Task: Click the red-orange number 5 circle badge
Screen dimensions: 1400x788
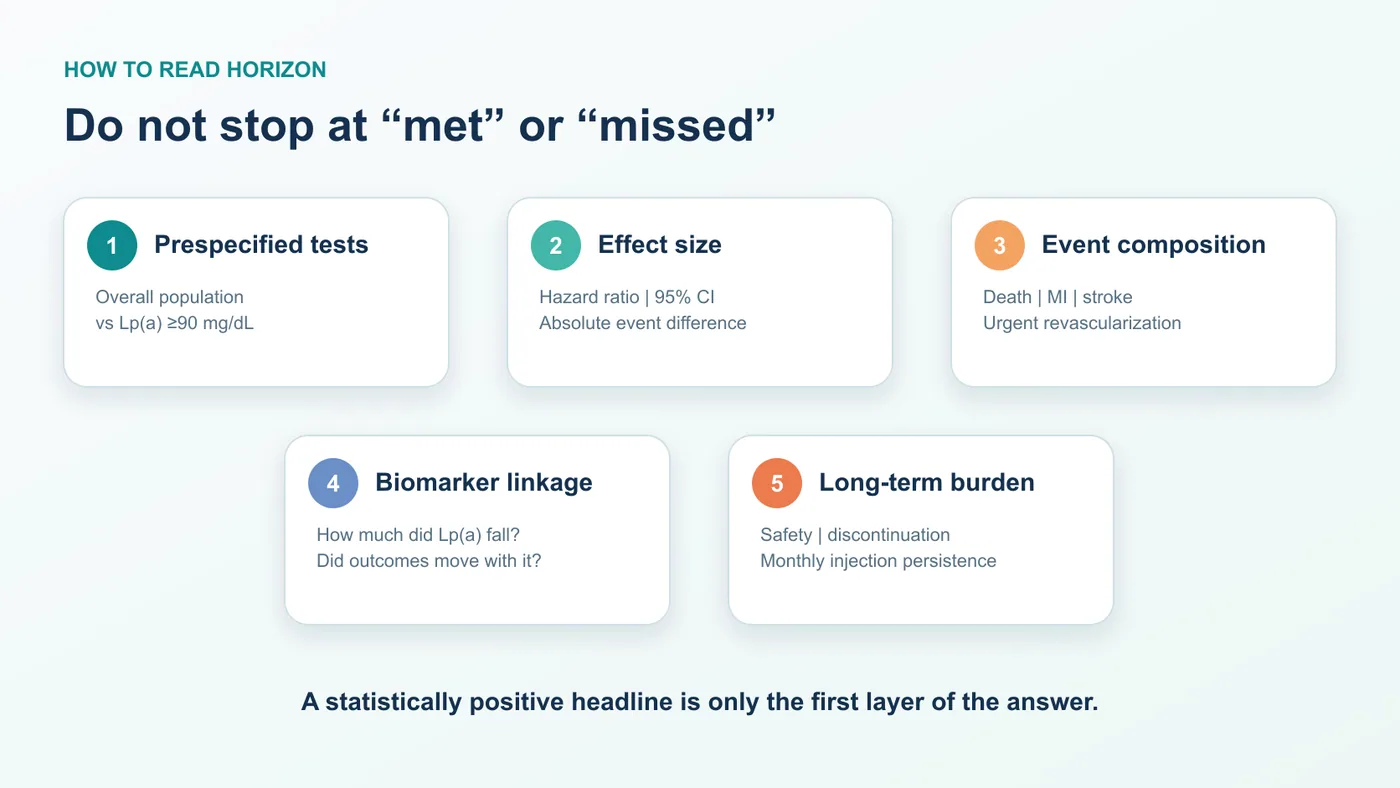Action: pyautogui.click(x=777, y=483)
